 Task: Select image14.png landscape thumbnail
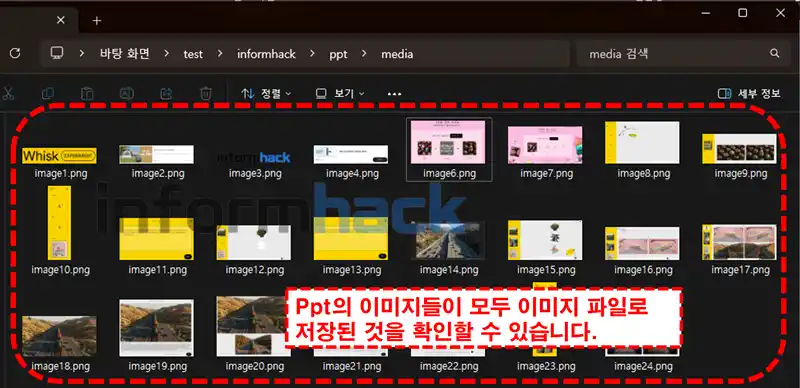[x=447, y=241]
